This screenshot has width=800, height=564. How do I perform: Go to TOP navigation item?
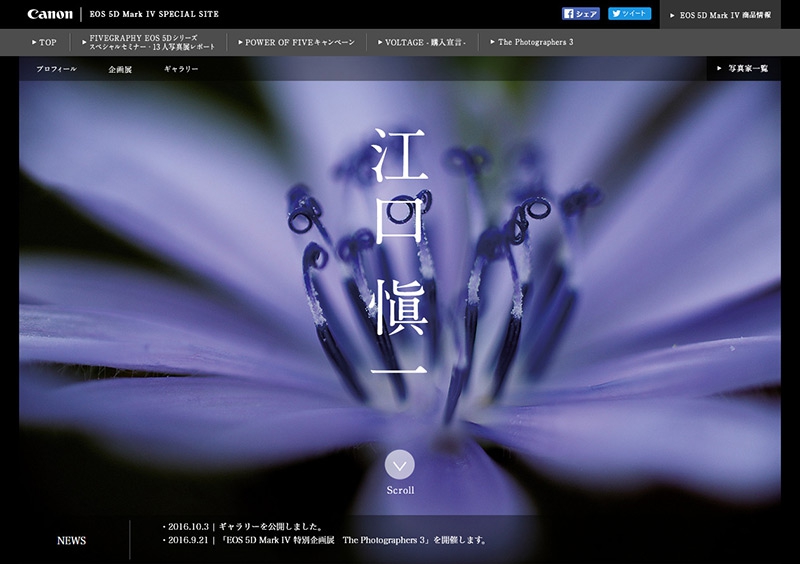(x=45, y=42)
